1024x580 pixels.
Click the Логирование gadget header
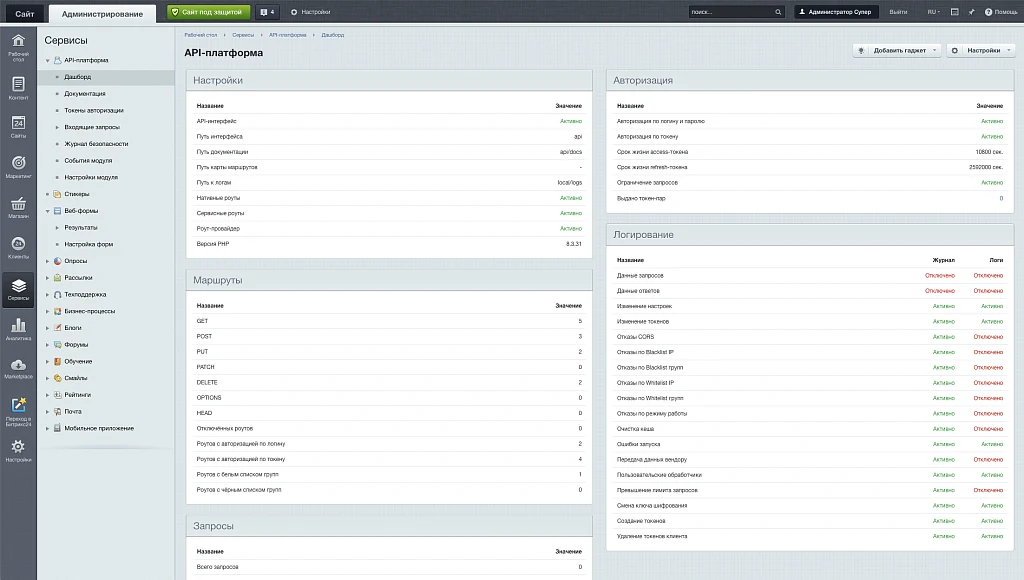coord(810,234)
